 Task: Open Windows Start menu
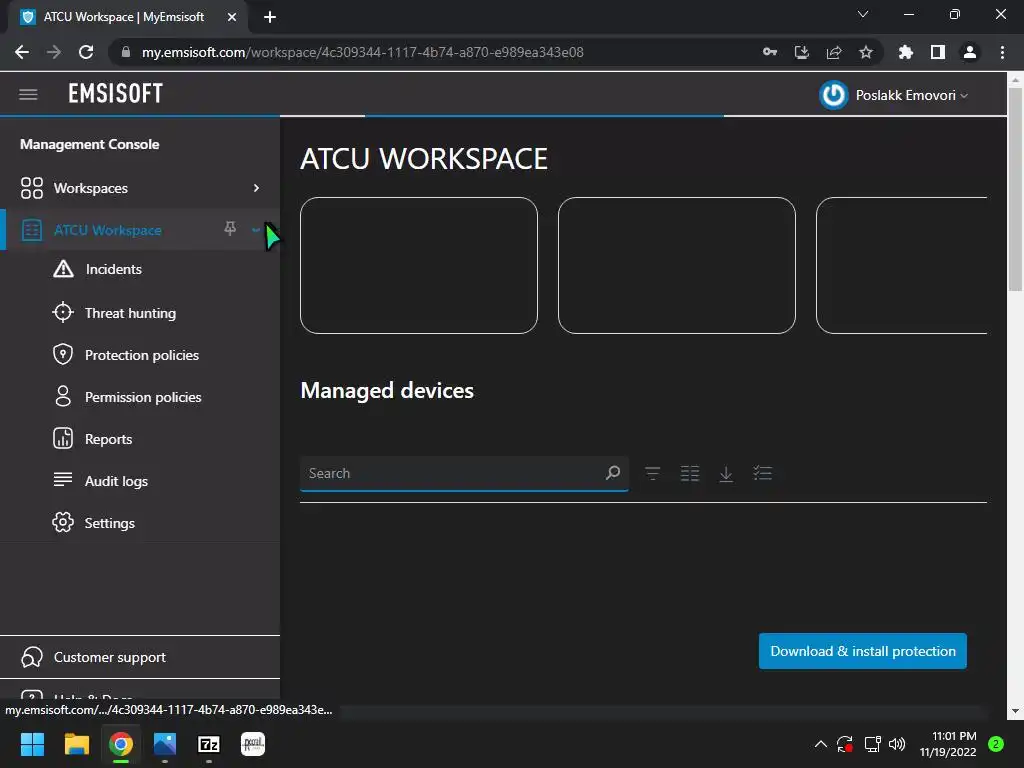coord(32,744)
